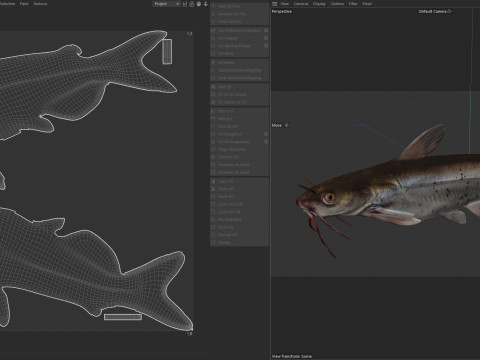Run Align UV Islands
The image size is (480, 360).
tap(239, 149)
